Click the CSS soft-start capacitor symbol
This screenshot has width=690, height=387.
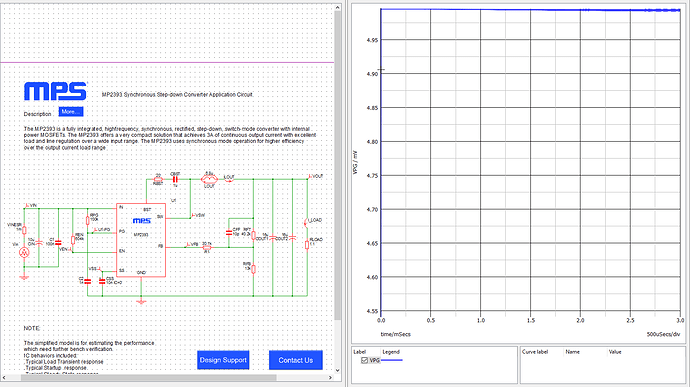coord(102,281)
